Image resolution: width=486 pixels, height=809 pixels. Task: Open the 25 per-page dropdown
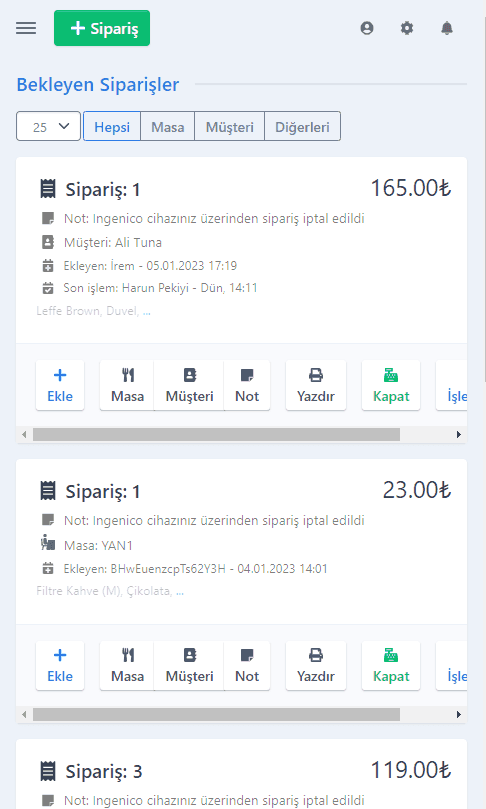[x=48, y=126]
